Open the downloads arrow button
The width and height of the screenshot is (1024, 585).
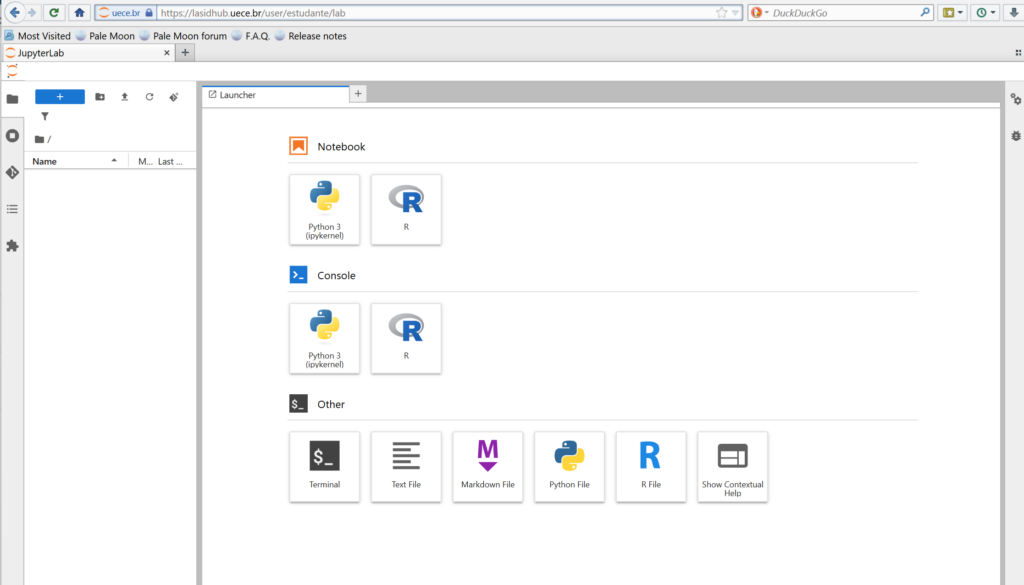[x=1014, y=12]
